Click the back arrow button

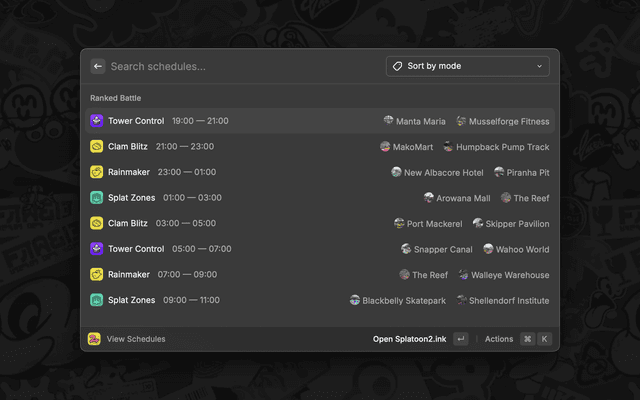(98, 67)
